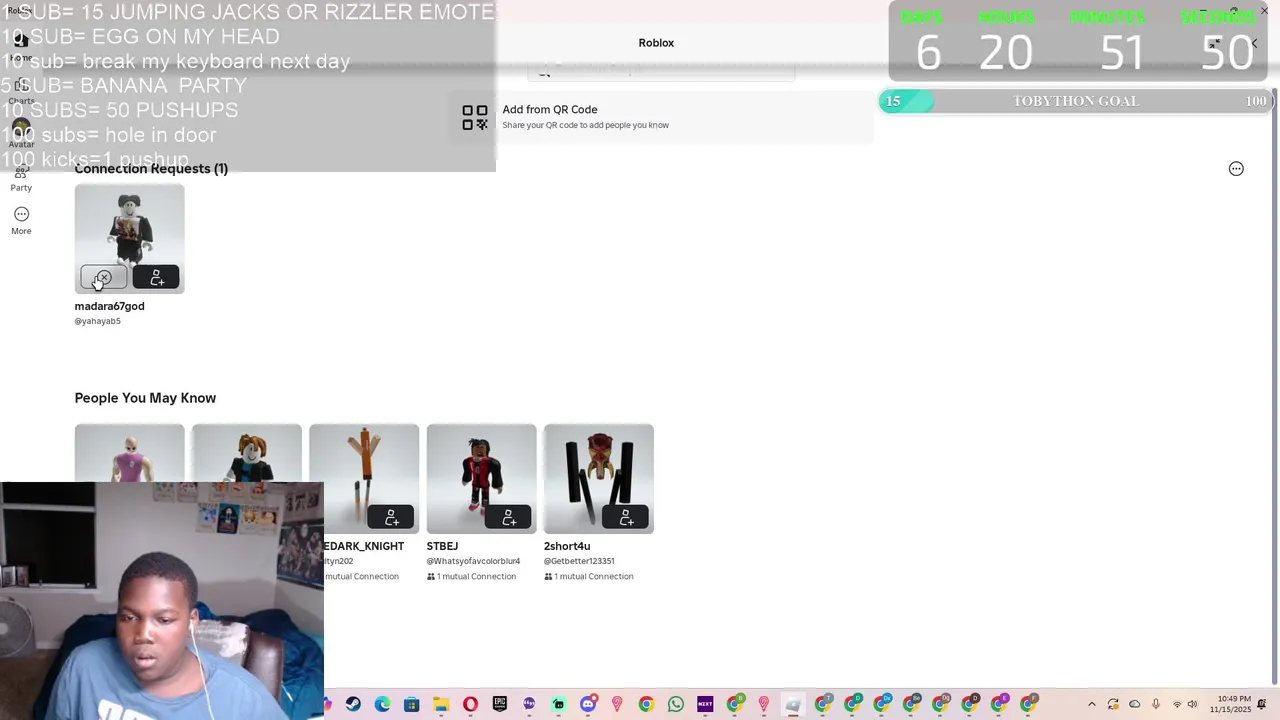Add 2short4u as a connection
Viewport: 1280px width, 720px height.
(625, 517)
